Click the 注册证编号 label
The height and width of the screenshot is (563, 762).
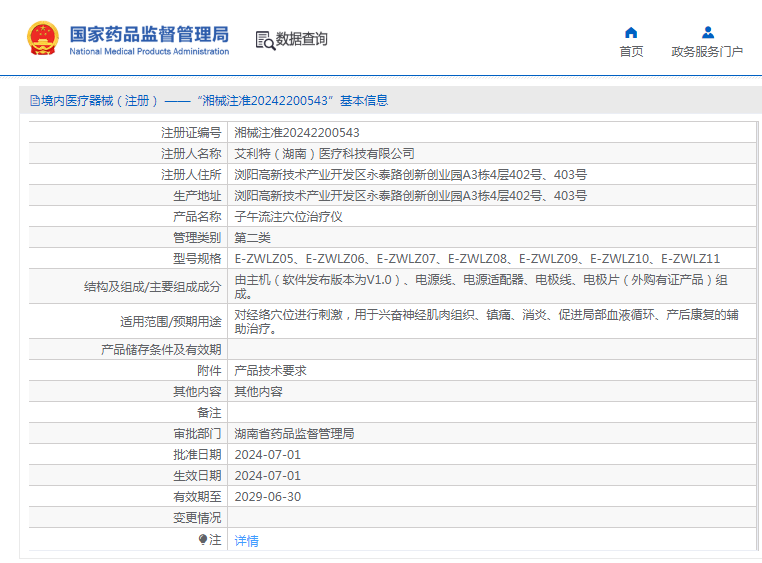click(191, 133)
